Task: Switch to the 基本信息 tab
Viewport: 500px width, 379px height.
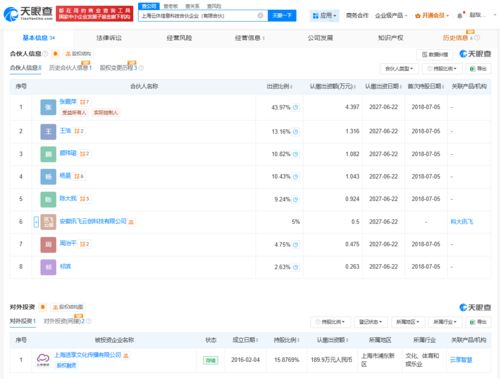Action: (39, 38)
